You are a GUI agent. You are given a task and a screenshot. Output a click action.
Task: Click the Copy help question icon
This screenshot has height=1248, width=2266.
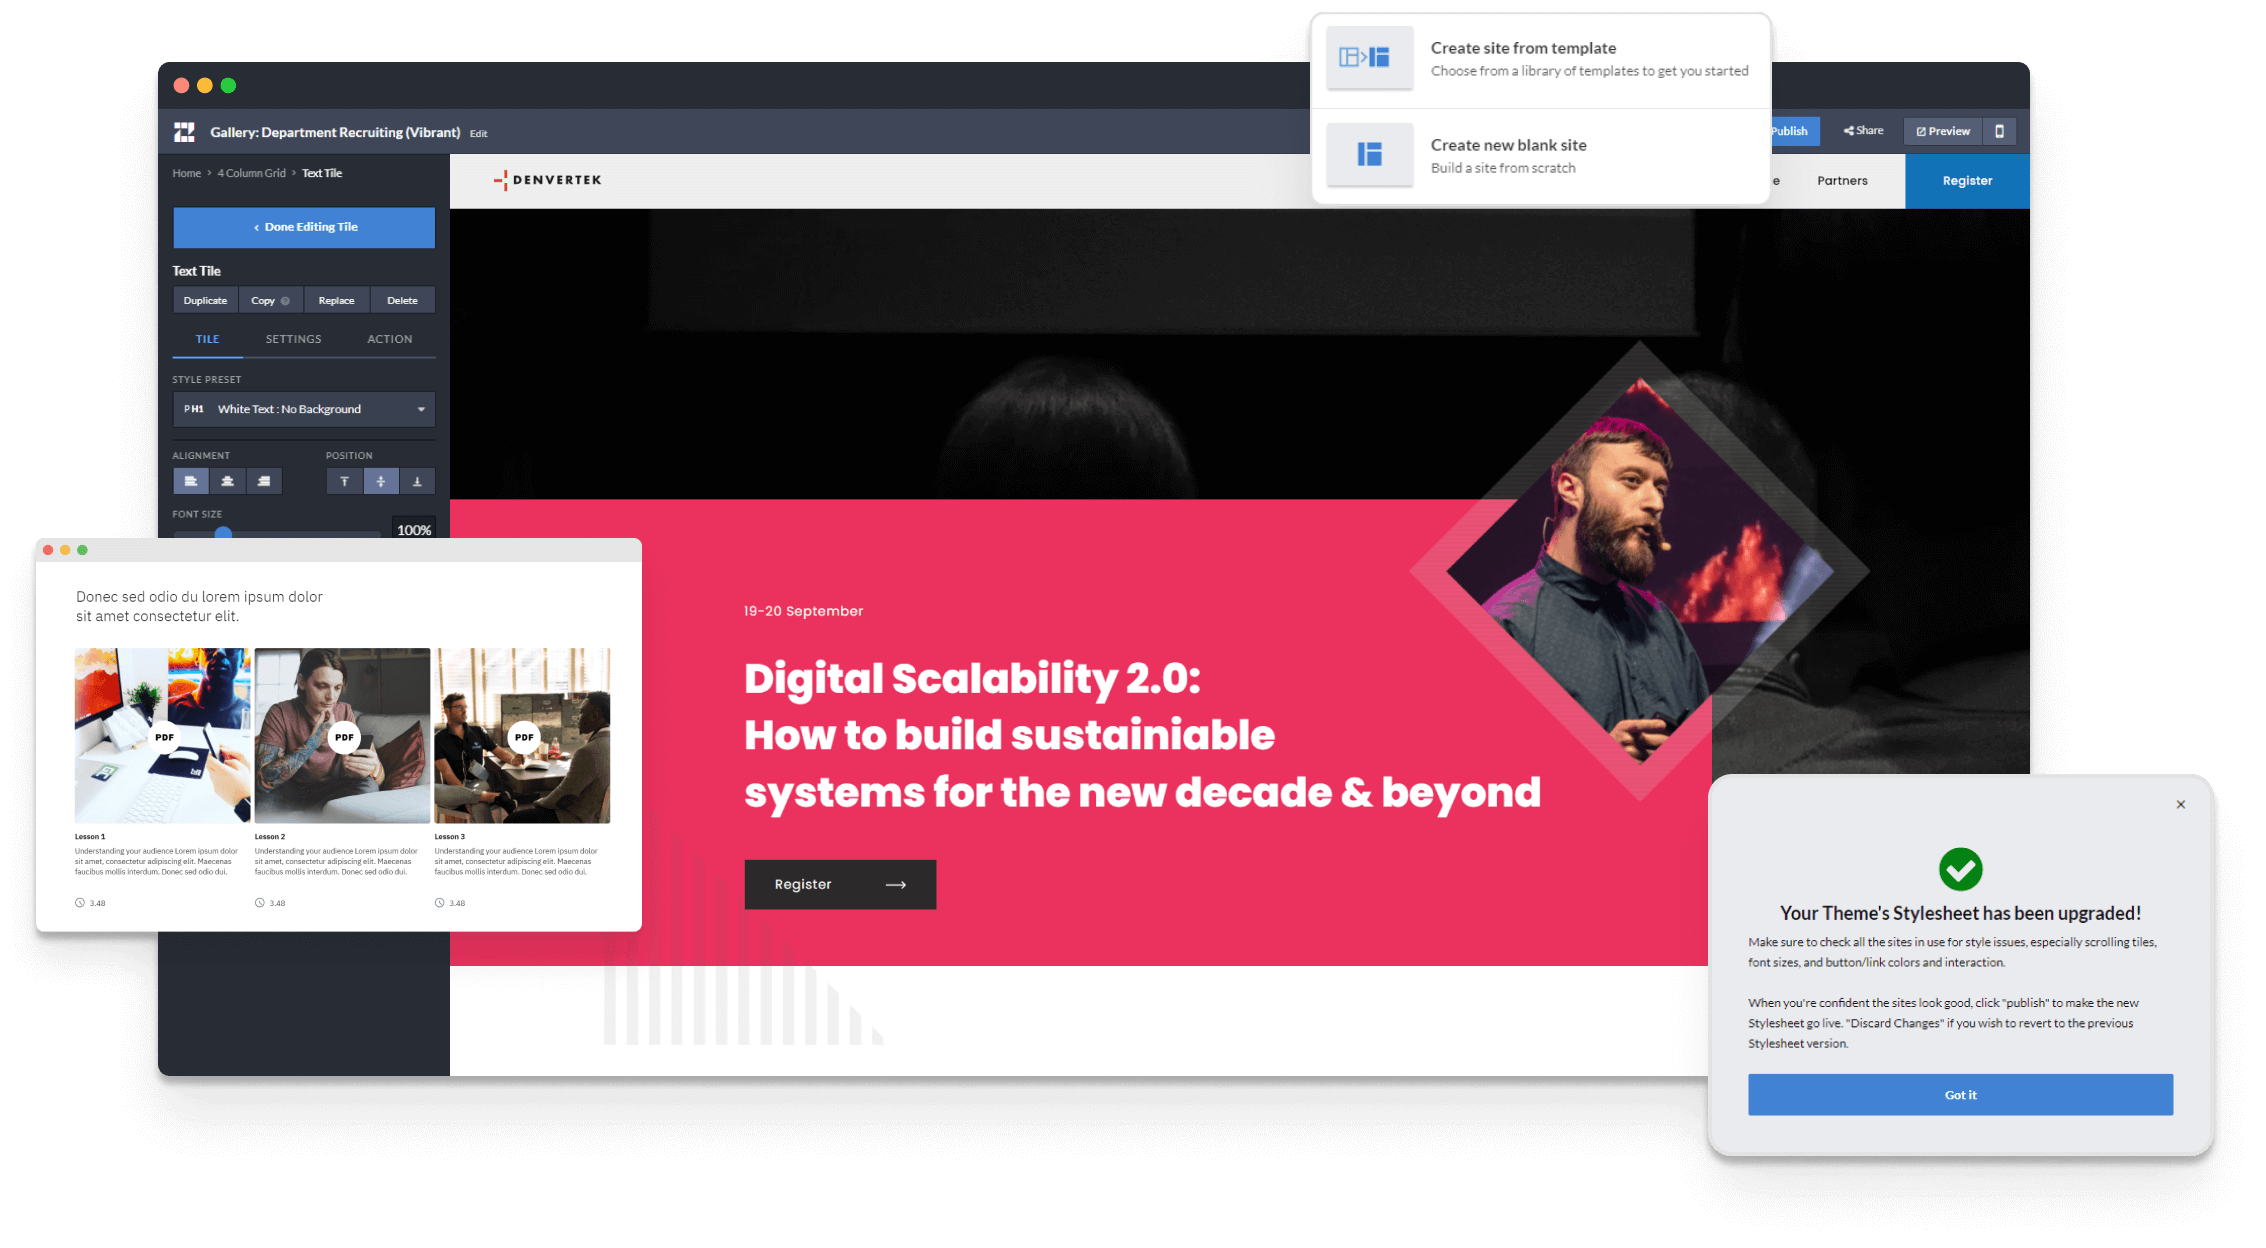tap(285, 301)
